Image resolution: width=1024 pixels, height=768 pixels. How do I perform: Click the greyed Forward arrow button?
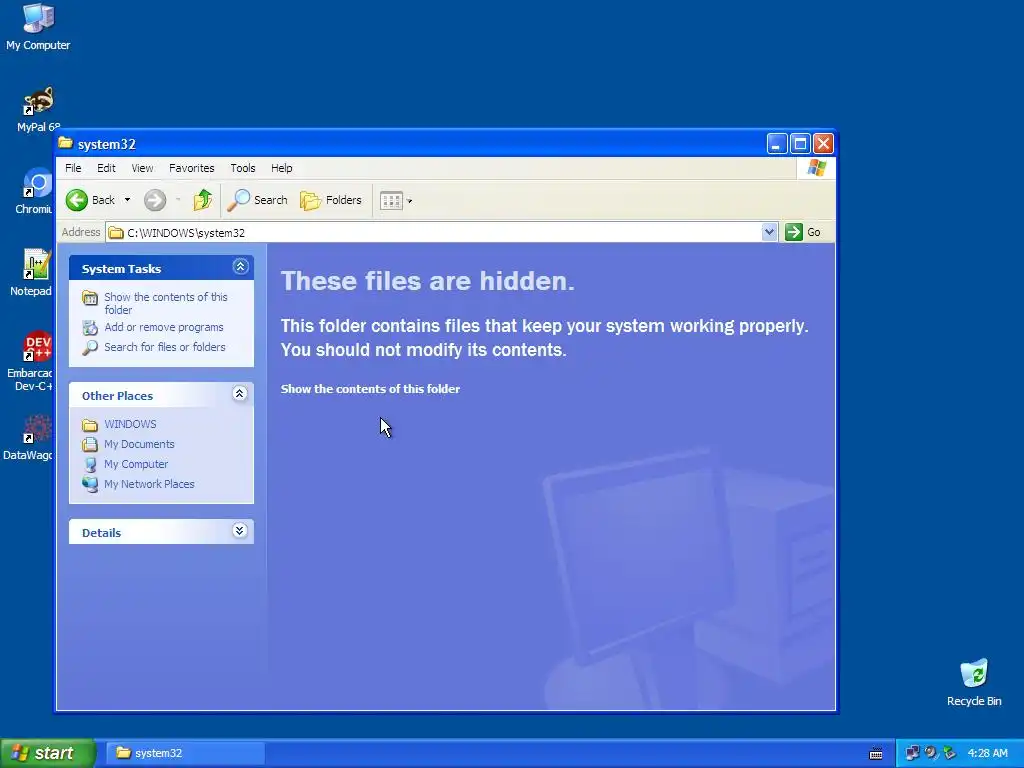(155, 200)
